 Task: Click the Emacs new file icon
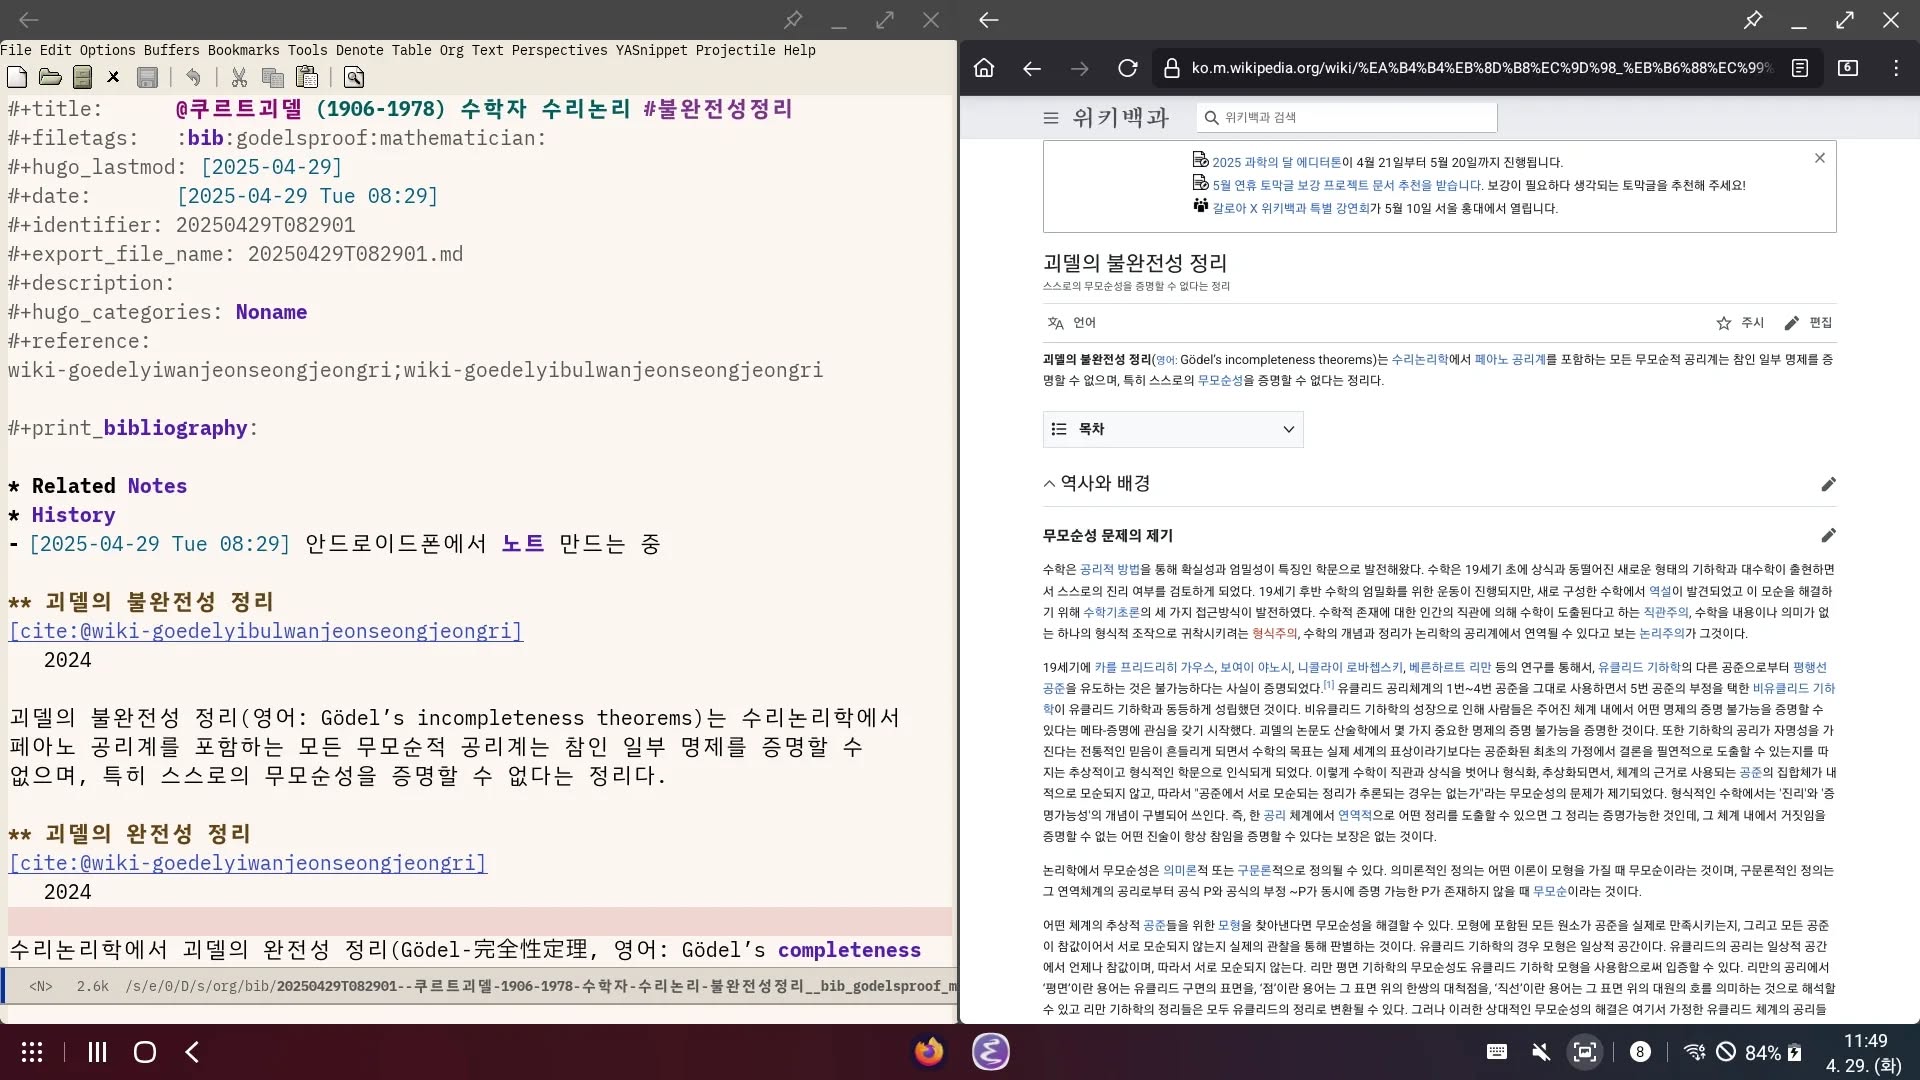click(17, 77)
